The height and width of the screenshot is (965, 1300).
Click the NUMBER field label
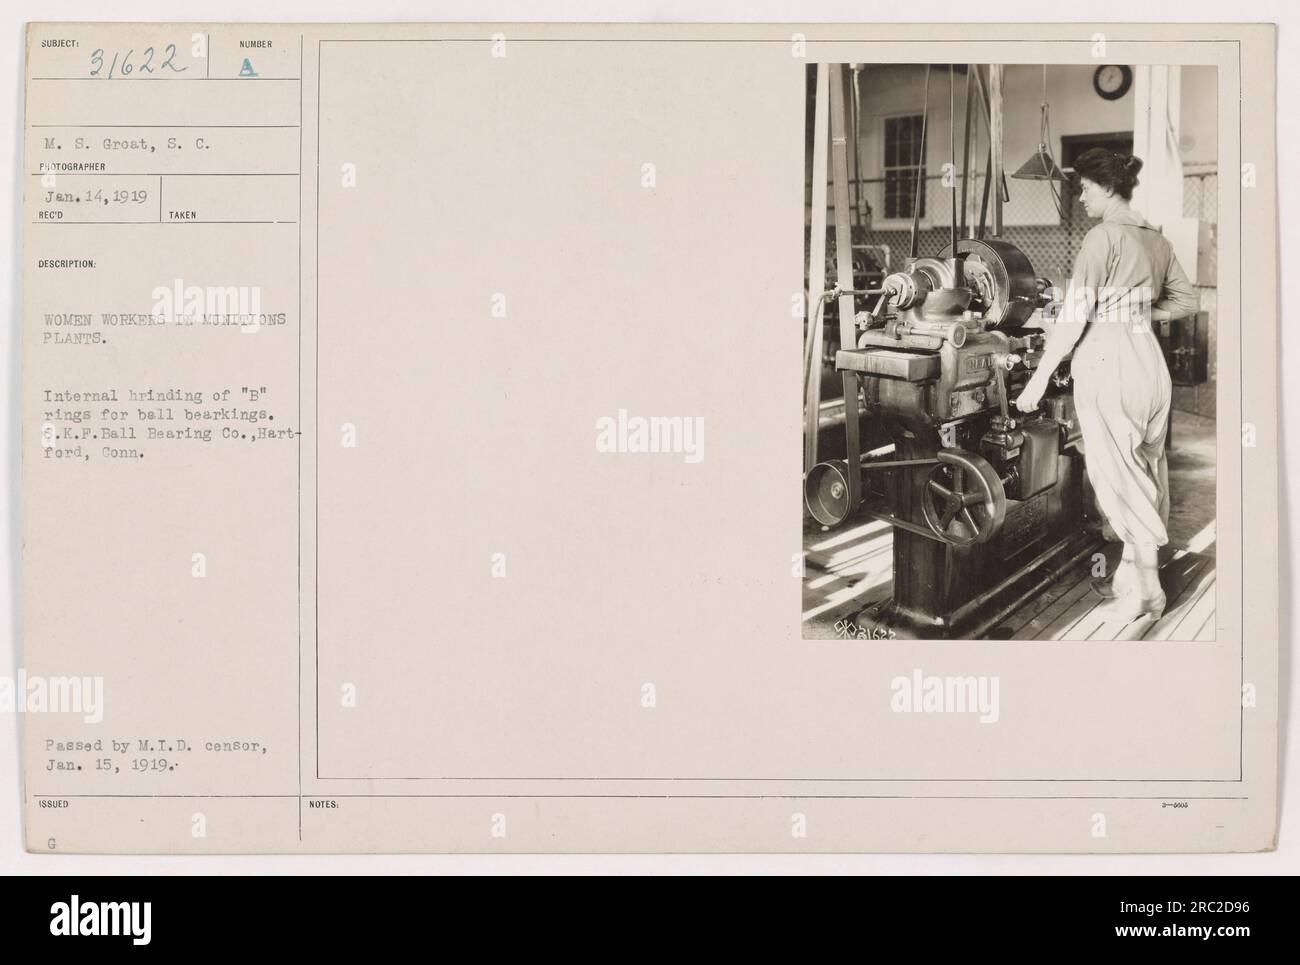tap(256, 44)
